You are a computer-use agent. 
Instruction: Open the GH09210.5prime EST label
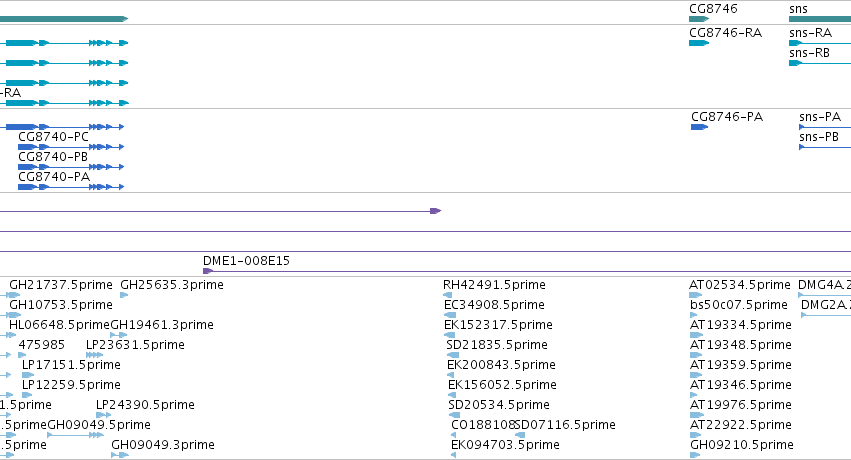[x=742, y=445]
